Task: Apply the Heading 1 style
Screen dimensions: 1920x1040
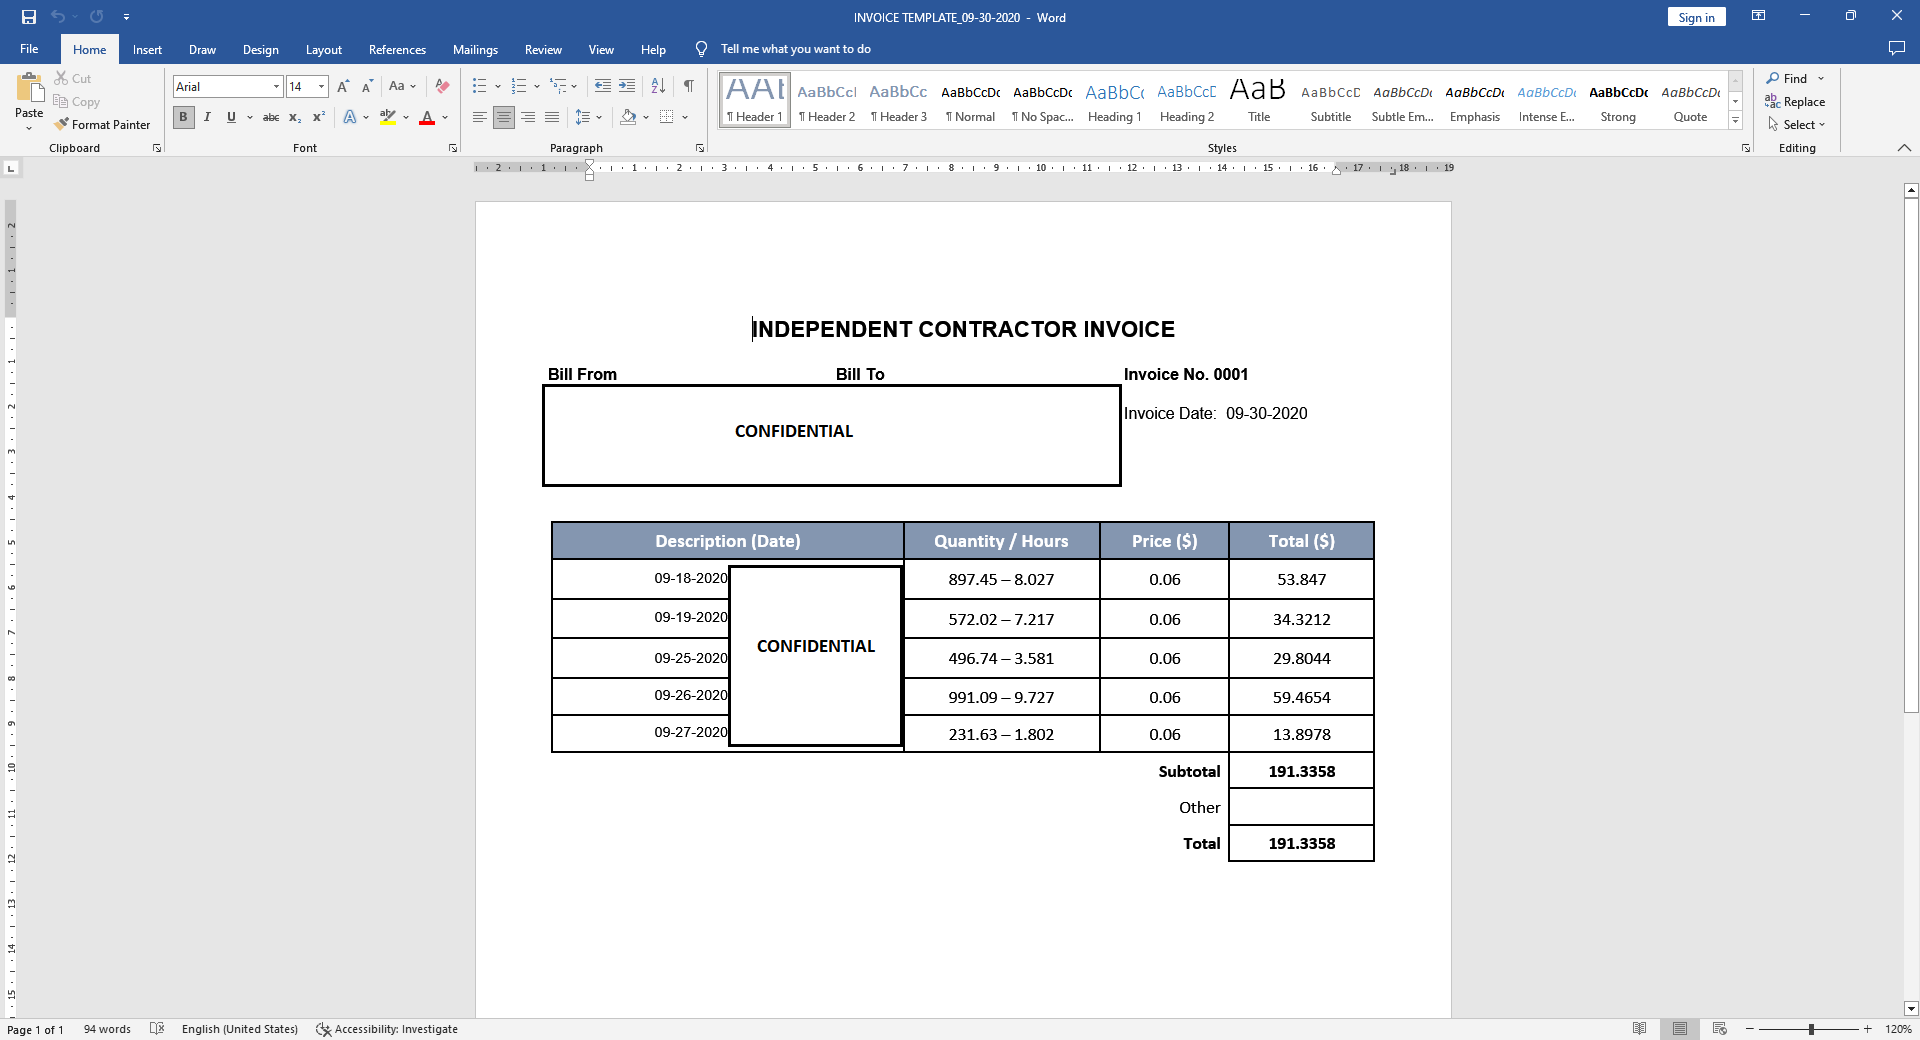Action: [1115, 101]
